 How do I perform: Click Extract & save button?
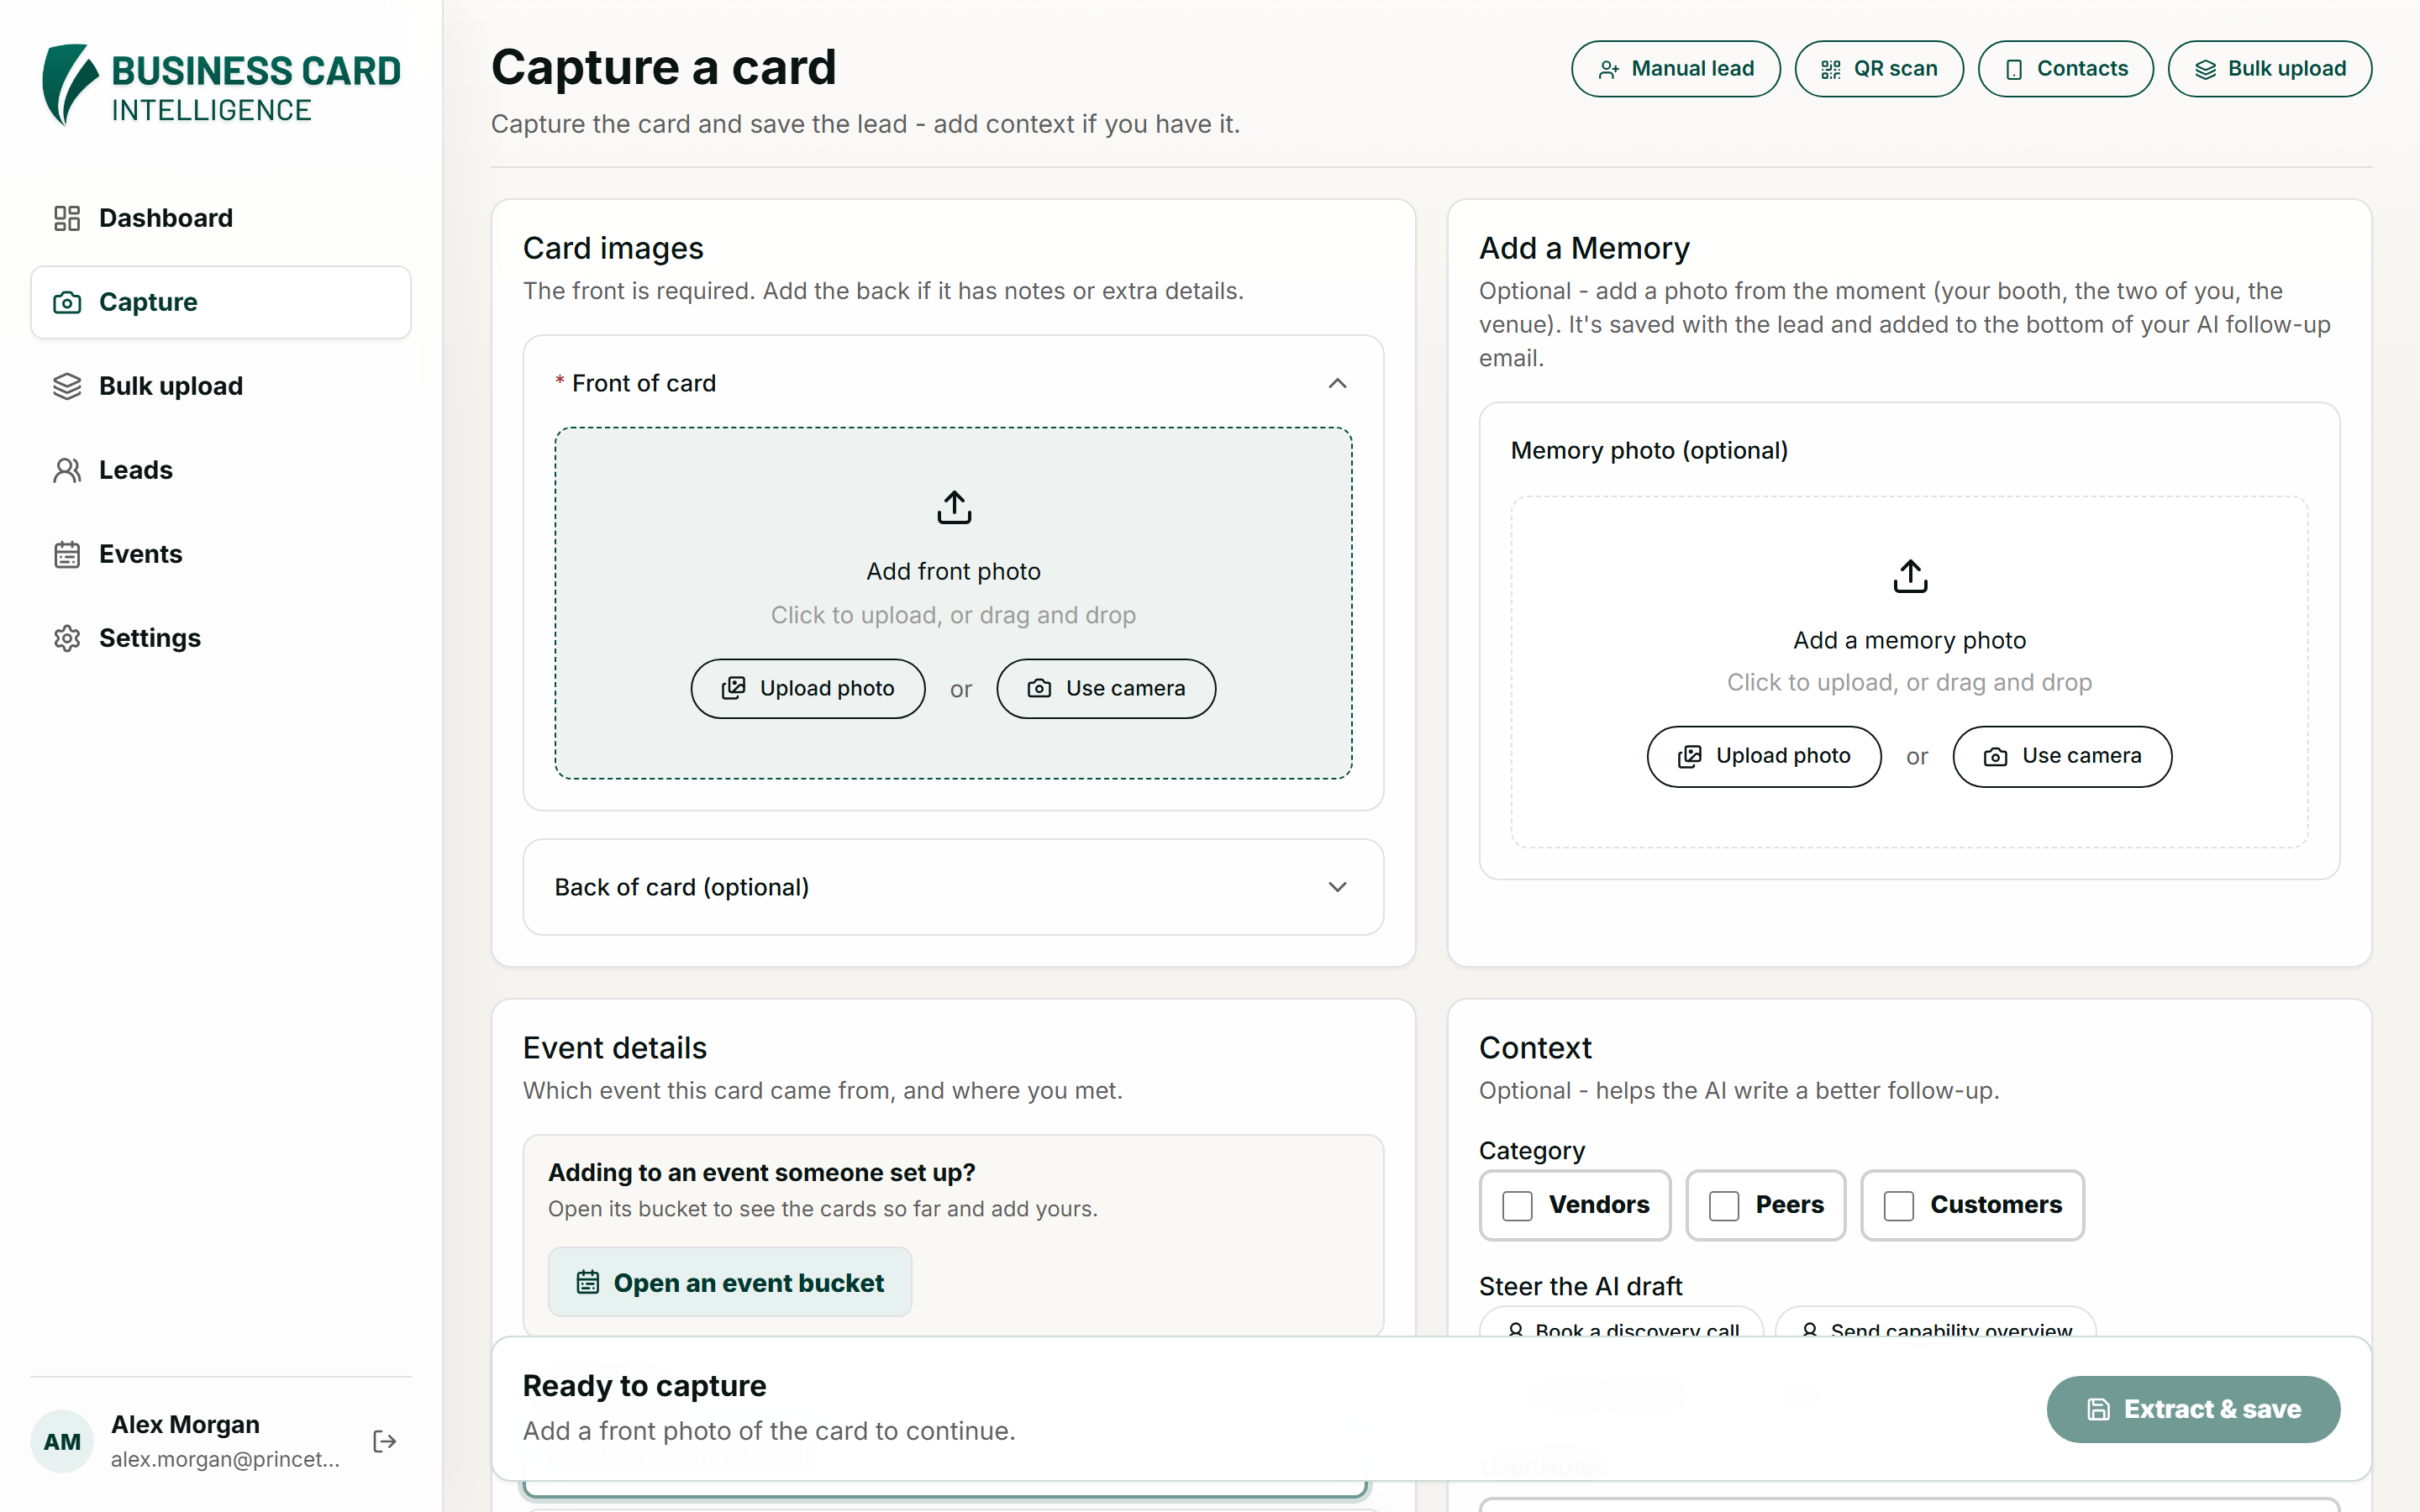pos(2193,1409)
